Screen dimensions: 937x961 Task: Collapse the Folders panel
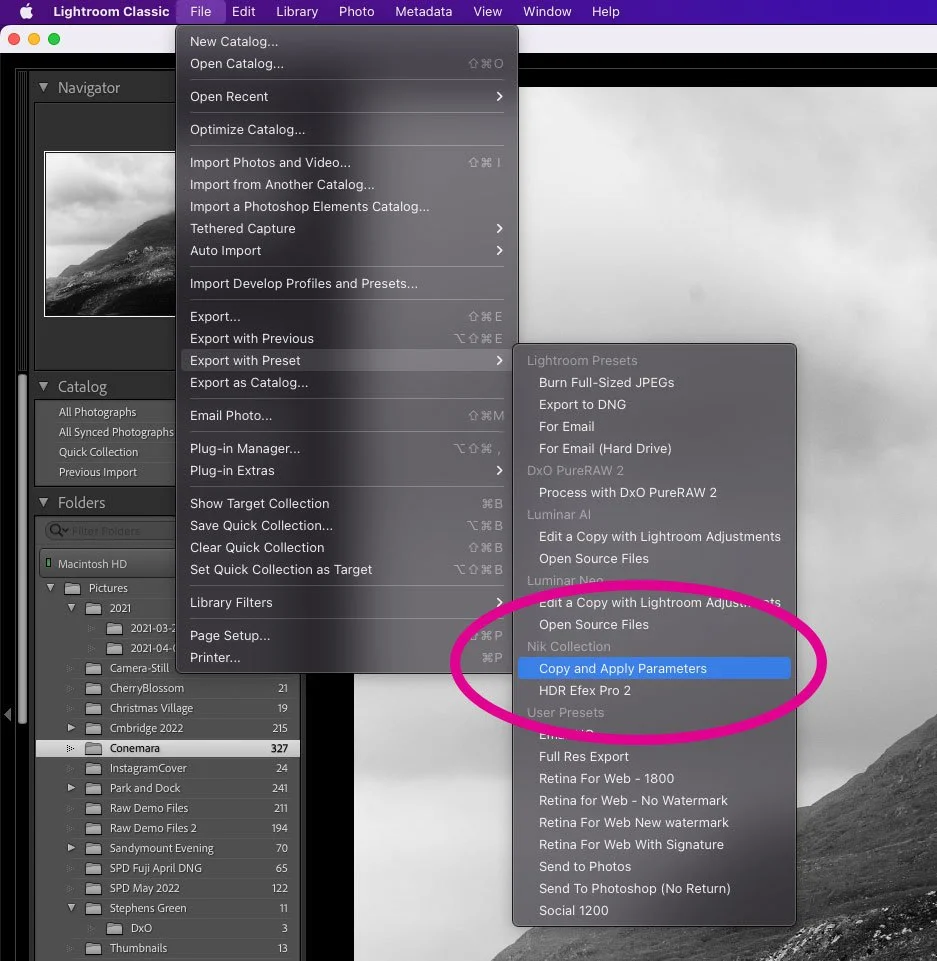pyautogui.click(x=44, y=503)
